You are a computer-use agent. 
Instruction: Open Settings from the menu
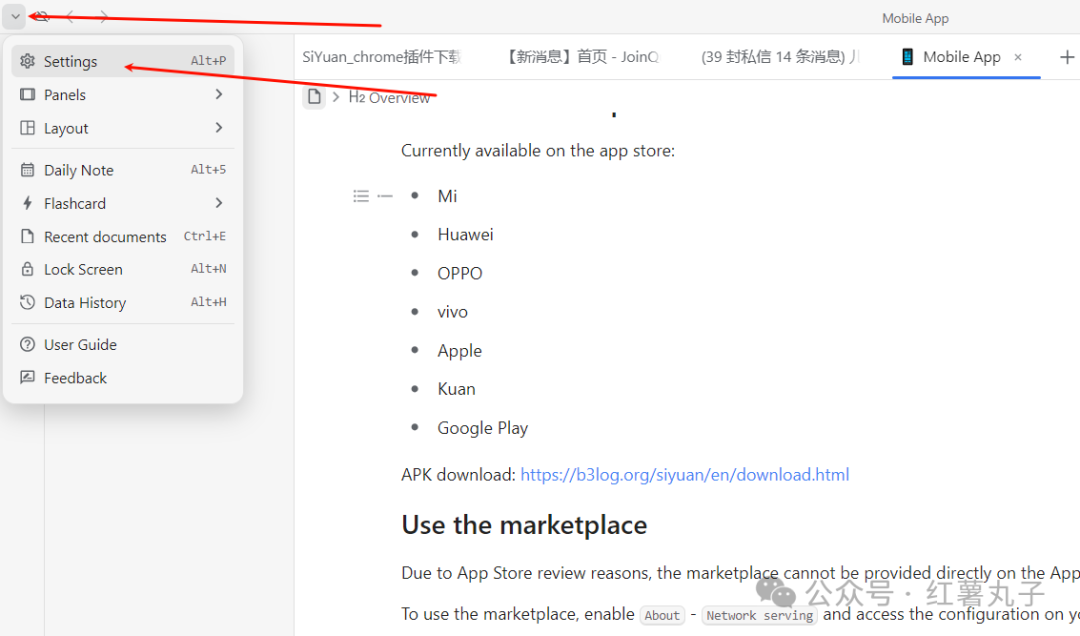click(123, 61)
